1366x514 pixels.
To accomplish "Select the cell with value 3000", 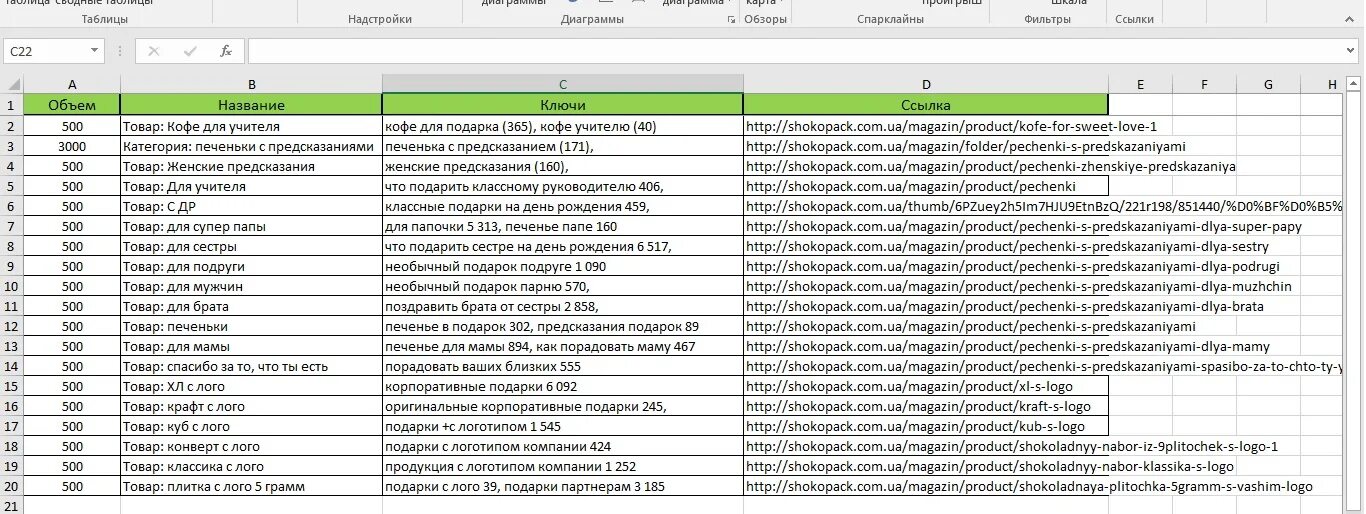I will tap(72, 146).
